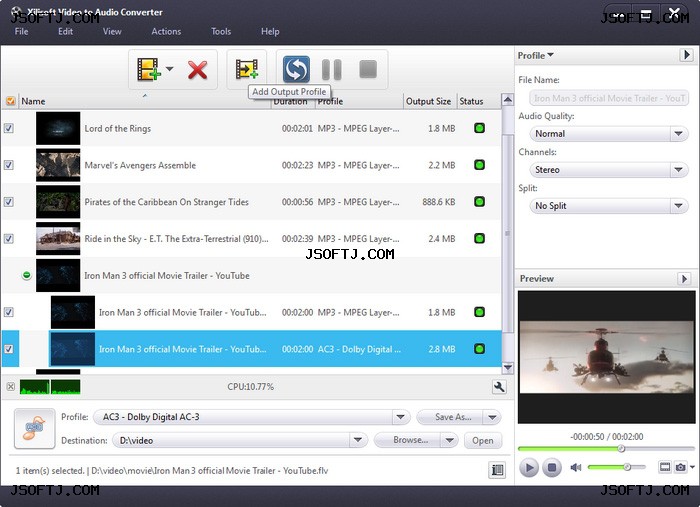Image resolution: width=700 pixels, height=507 pixels.
Task: Open the Profile AC3 dropdown
Action: pos(400,417)
